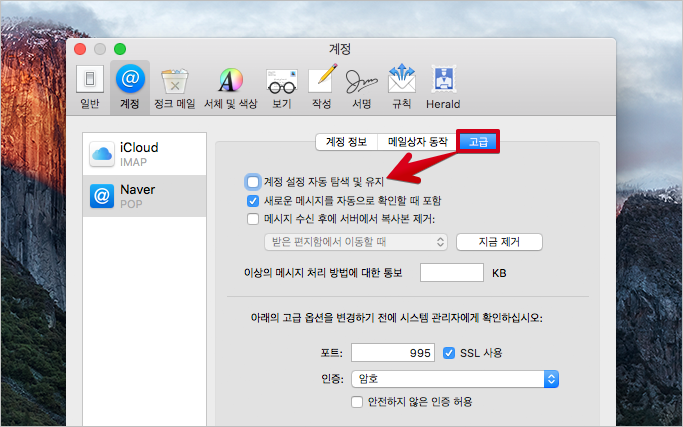The width and height of the screenshot is (683, 427).
Task: Open 서체 및 색상 fonts and colors pane
Action: point(231,87)
